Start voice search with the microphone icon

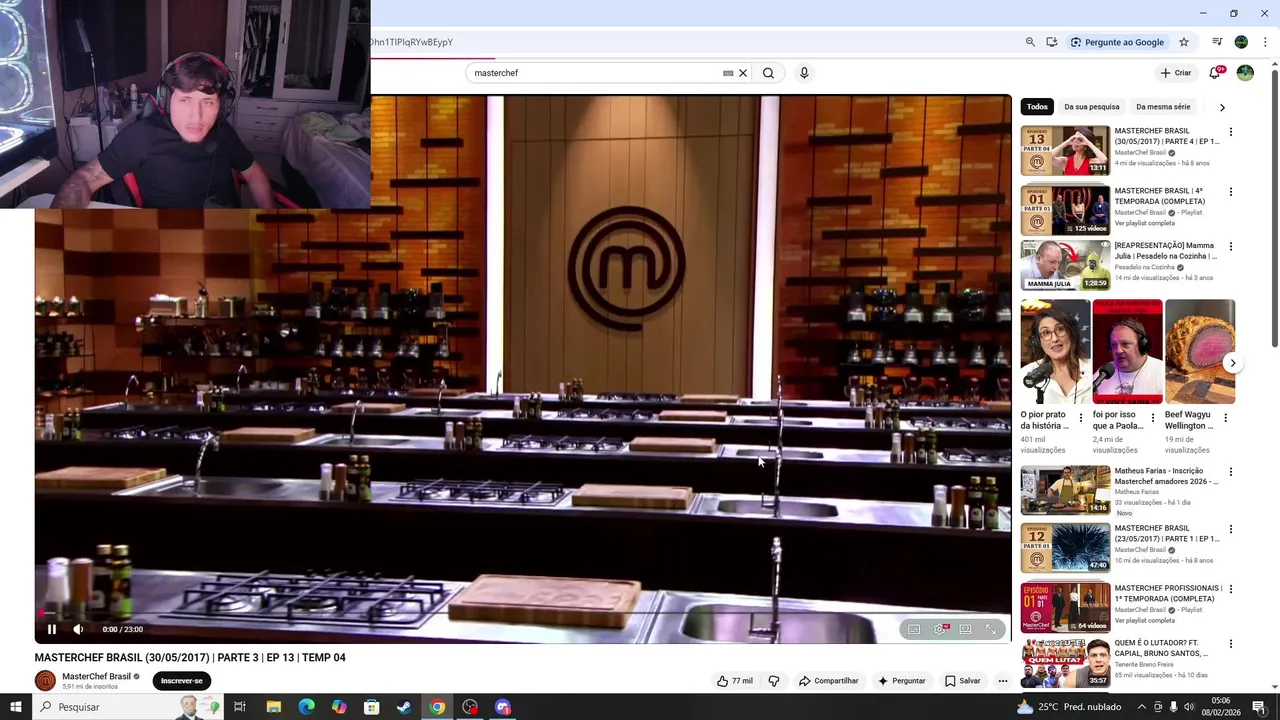[804, 73]
